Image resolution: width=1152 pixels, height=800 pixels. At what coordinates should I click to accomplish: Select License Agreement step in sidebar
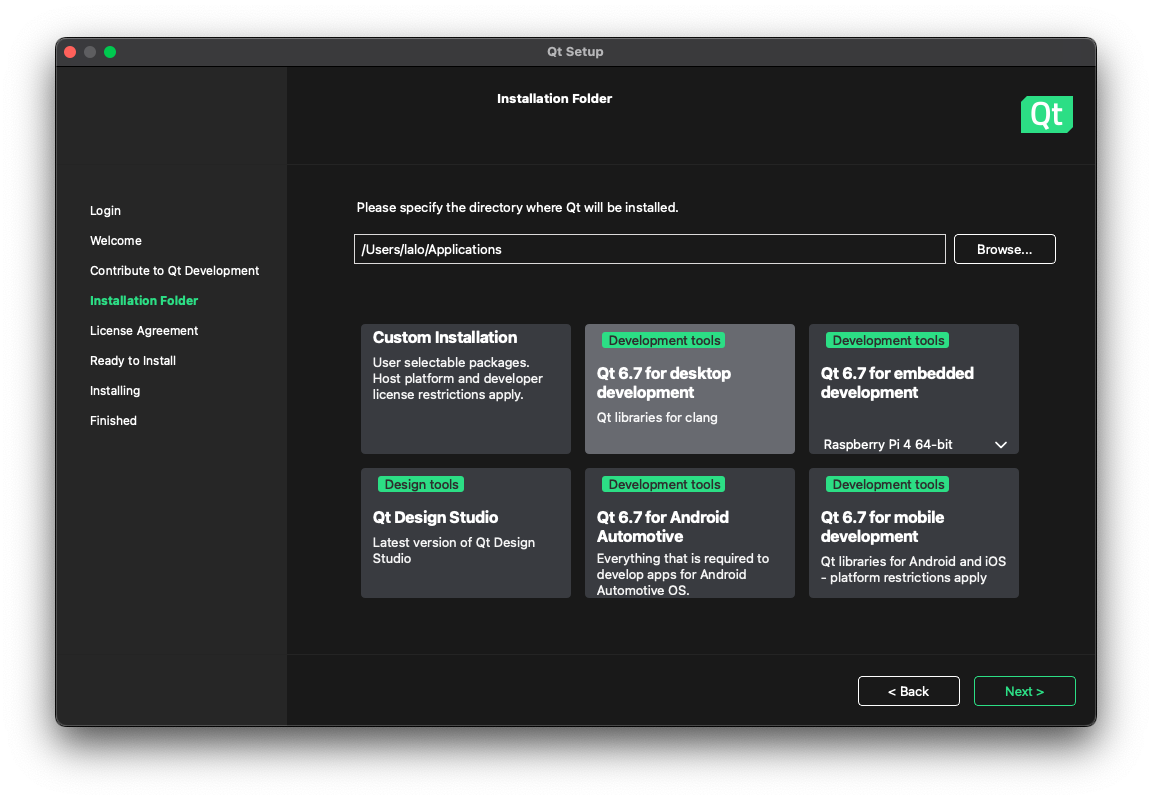click(144, 331)
